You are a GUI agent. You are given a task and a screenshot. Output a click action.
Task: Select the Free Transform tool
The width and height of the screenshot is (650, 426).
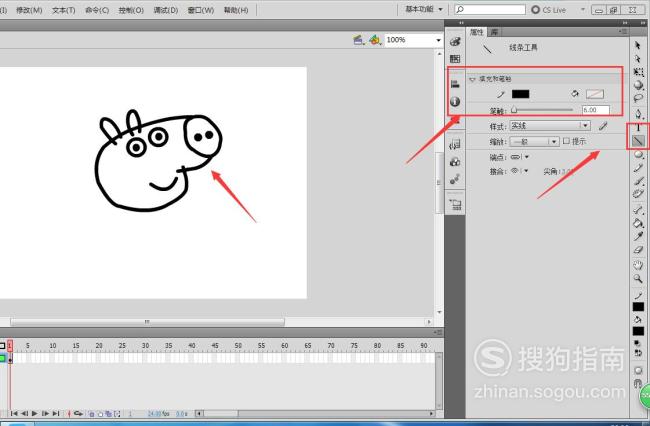[x=638, y=72]
